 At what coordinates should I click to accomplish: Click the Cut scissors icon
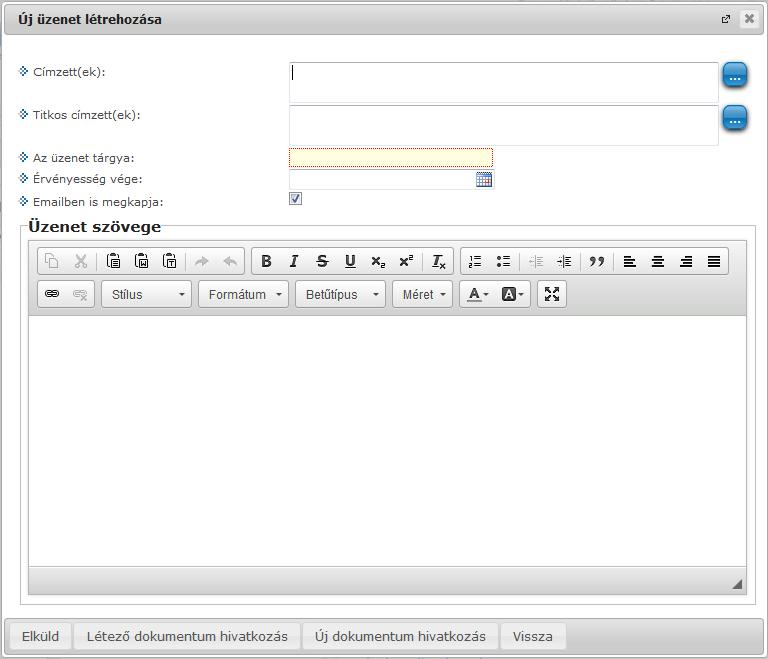(80, 261)
